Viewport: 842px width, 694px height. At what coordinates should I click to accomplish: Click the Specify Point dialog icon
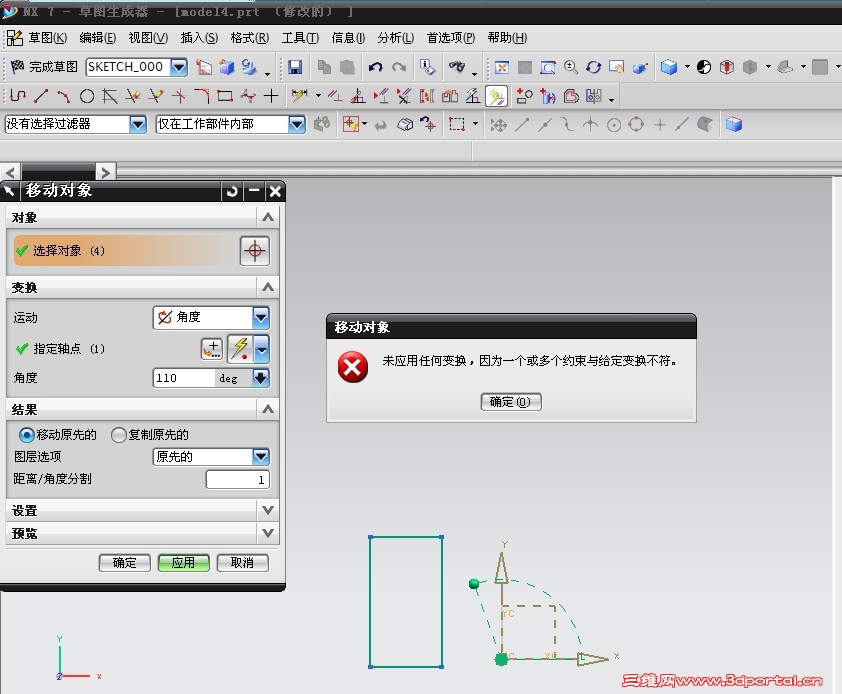pyautogui.click(x=213, y=349)
